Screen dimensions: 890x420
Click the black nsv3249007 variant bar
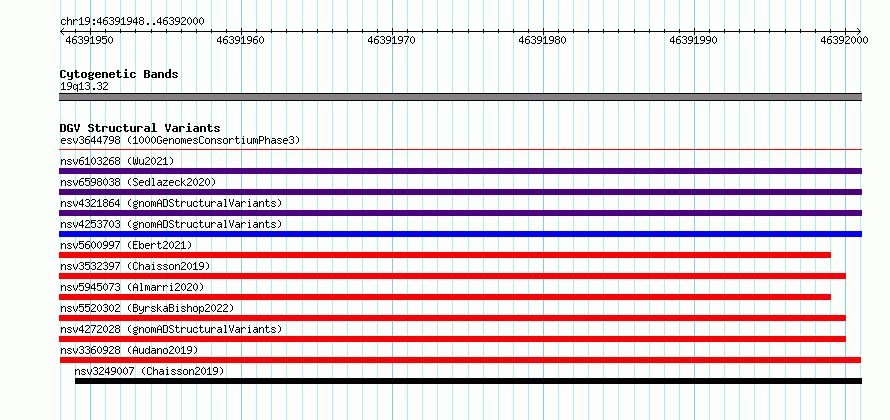point(468,381)
